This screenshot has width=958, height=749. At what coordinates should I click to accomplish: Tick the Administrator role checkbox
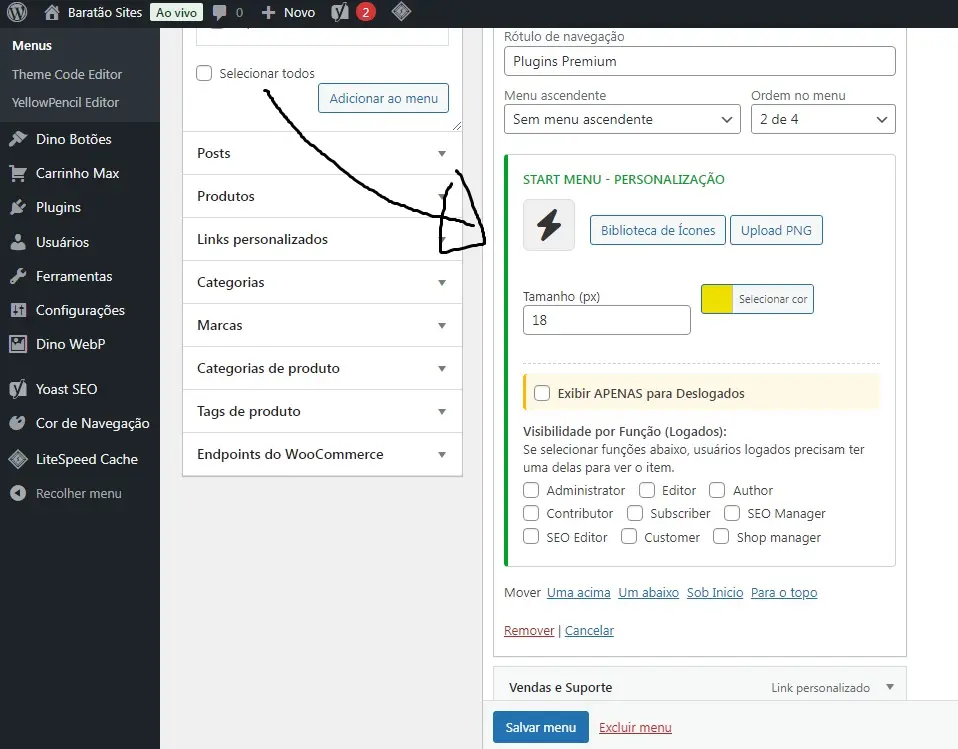pos(531,490)
